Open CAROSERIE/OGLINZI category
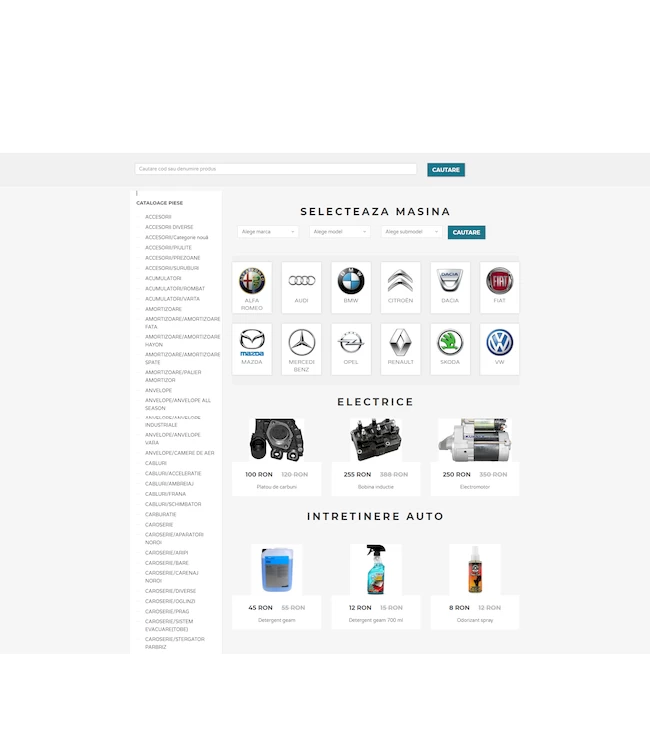The width and height of the screenshot is (650, 750). click(170, 601)
